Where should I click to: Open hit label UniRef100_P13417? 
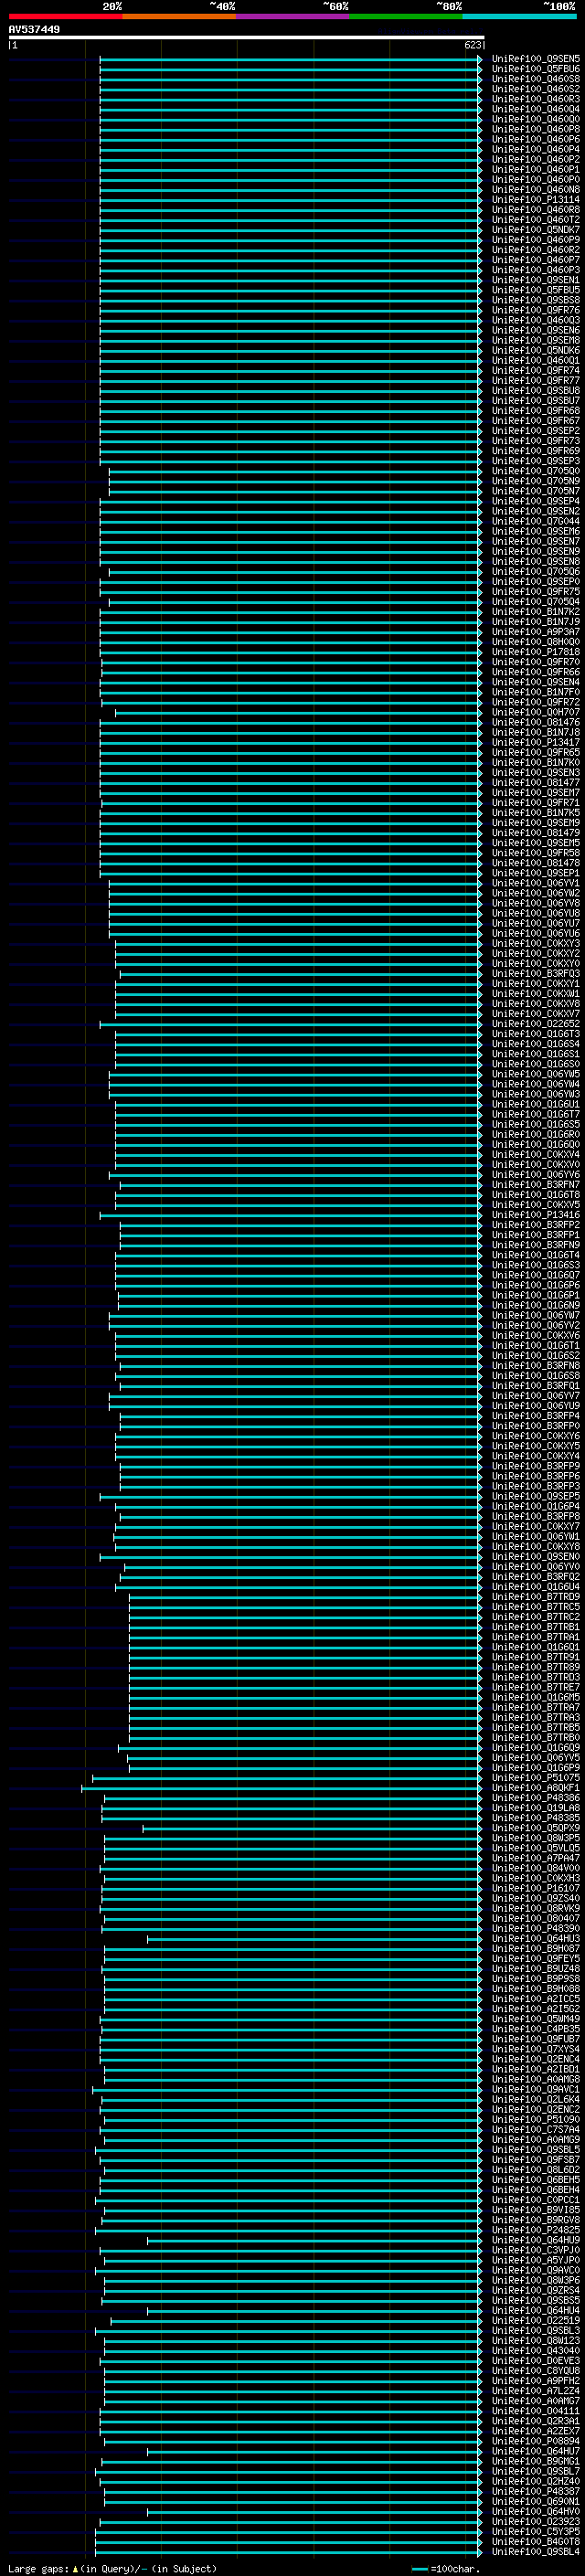[x=536, y=742]
